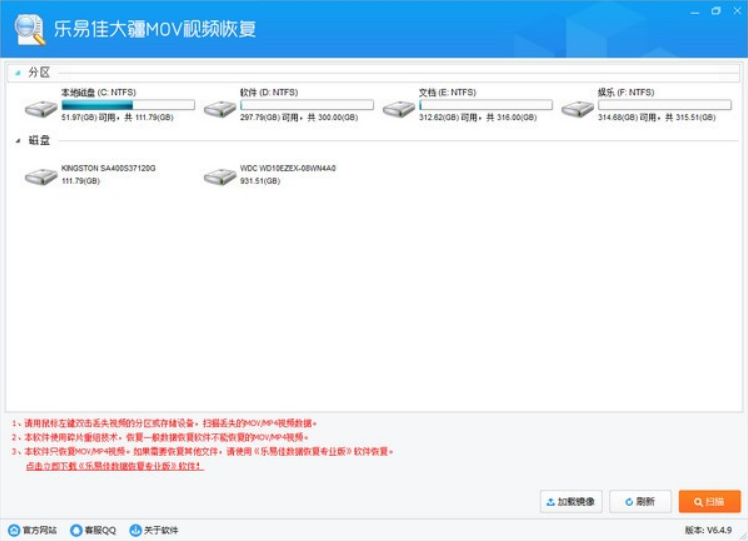Start scan with orange 扫描 button
The image size is (748, 541).
[x=710, y=502]
